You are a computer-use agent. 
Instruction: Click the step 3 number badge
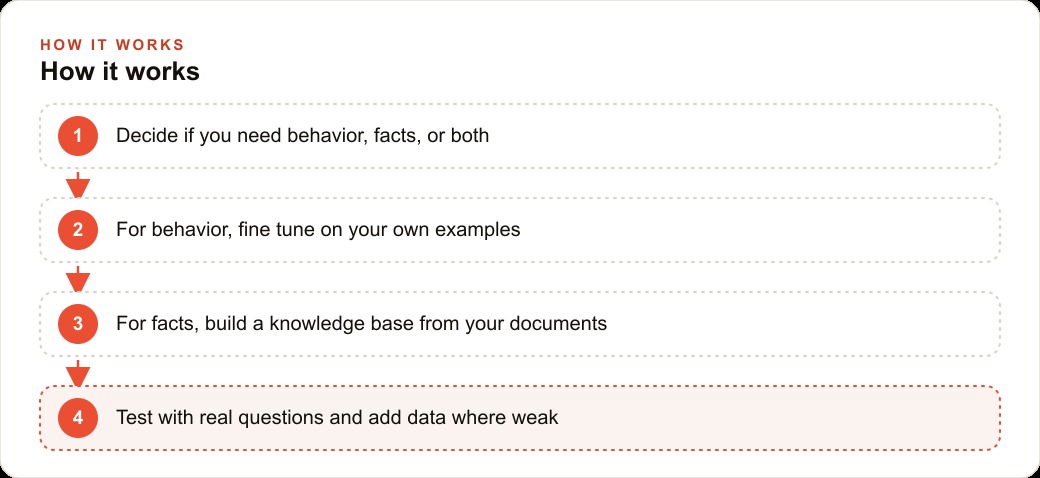[78, 324]
